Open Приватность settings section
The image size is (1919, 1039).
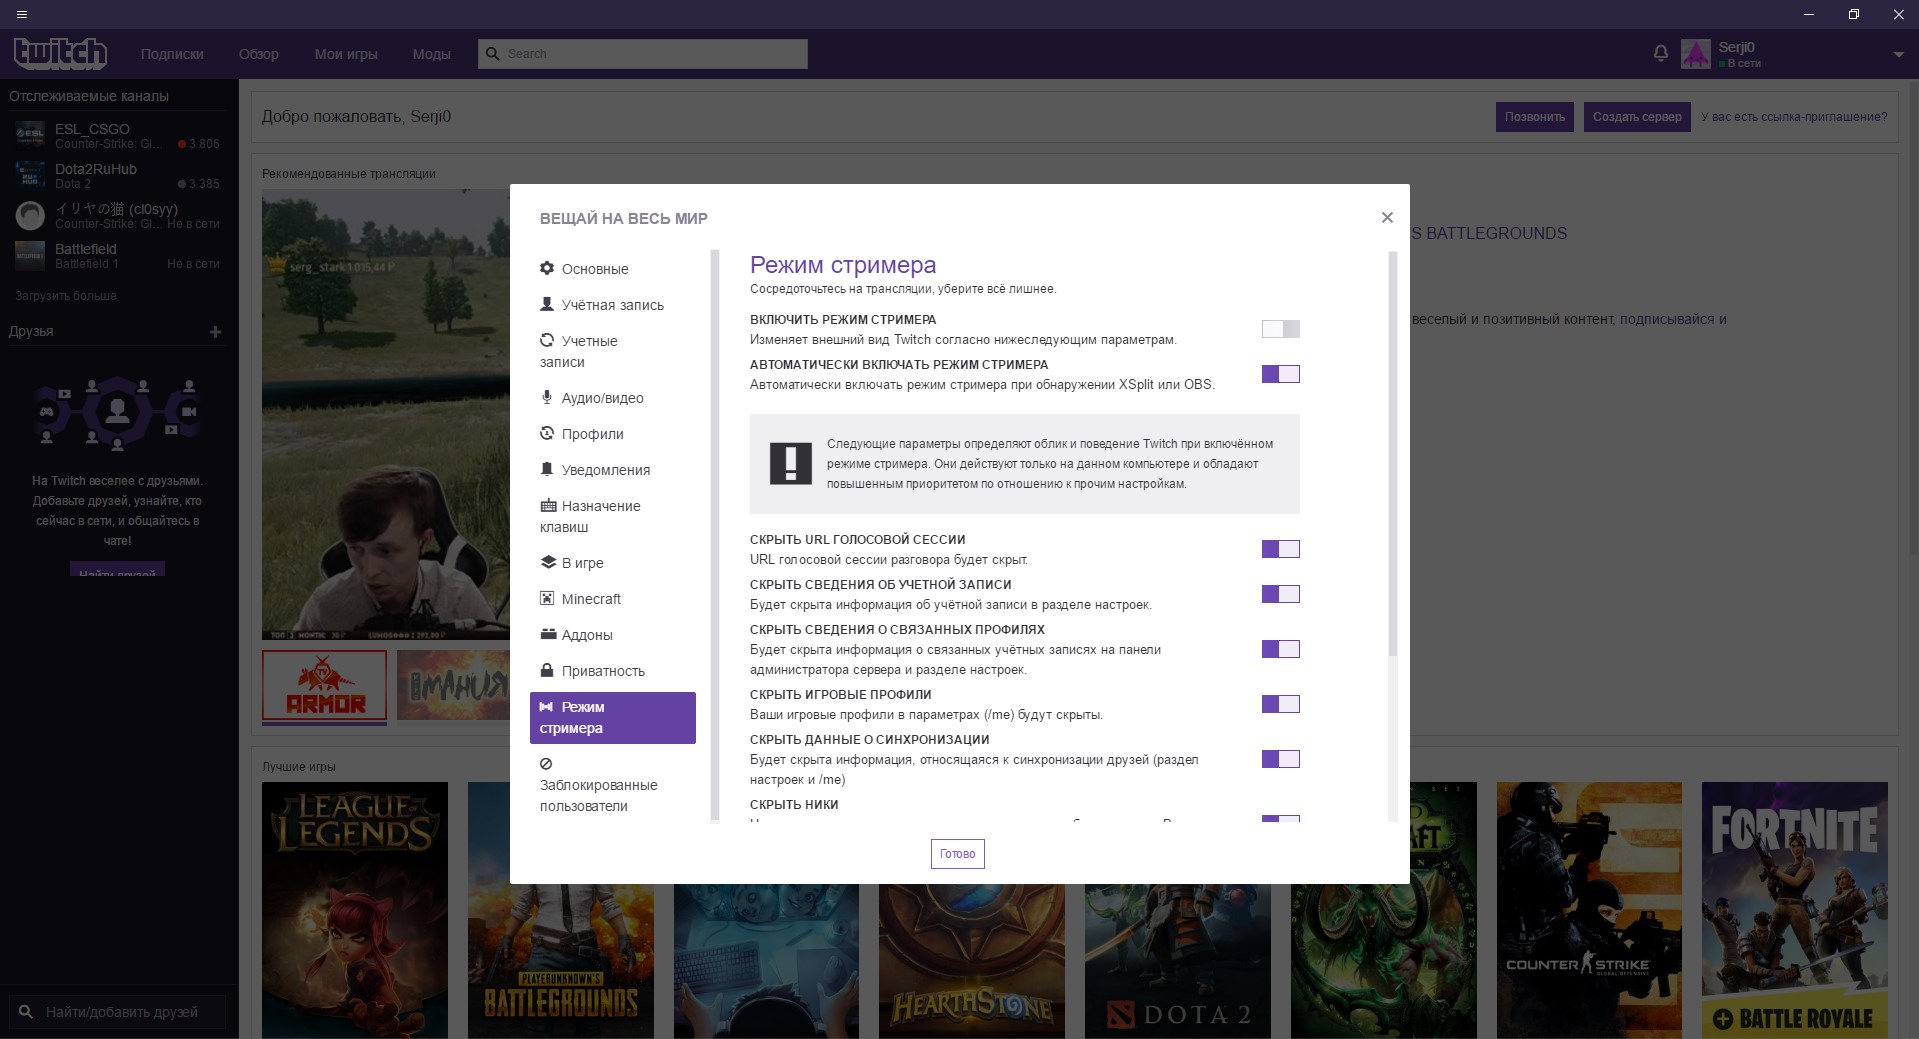(612, 671)
